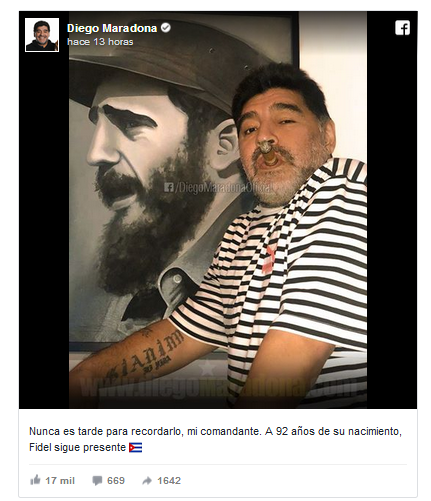Click the small Facebook icon in the photo watermark
The width and height of the screenshot is (431, 501).
[x=168, y=187]
